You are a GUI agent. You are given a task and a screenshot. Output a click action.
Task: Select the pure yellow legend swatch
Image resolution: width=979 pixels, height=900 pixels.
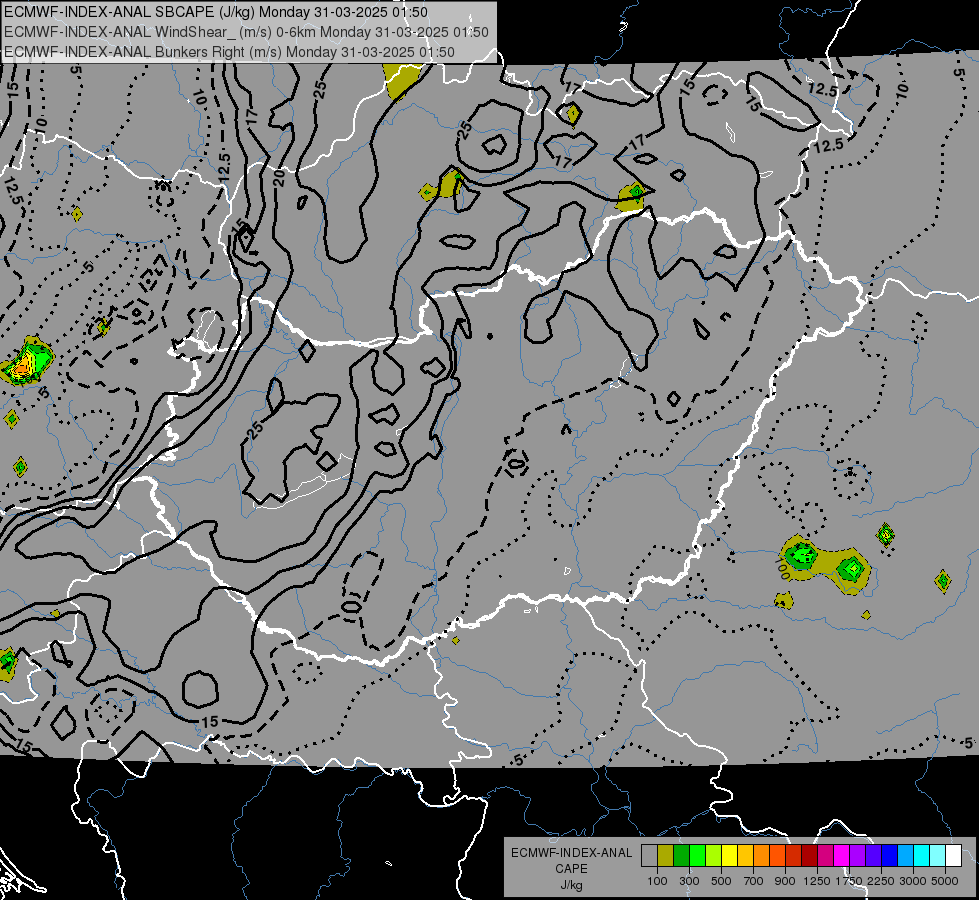[730, 855]
